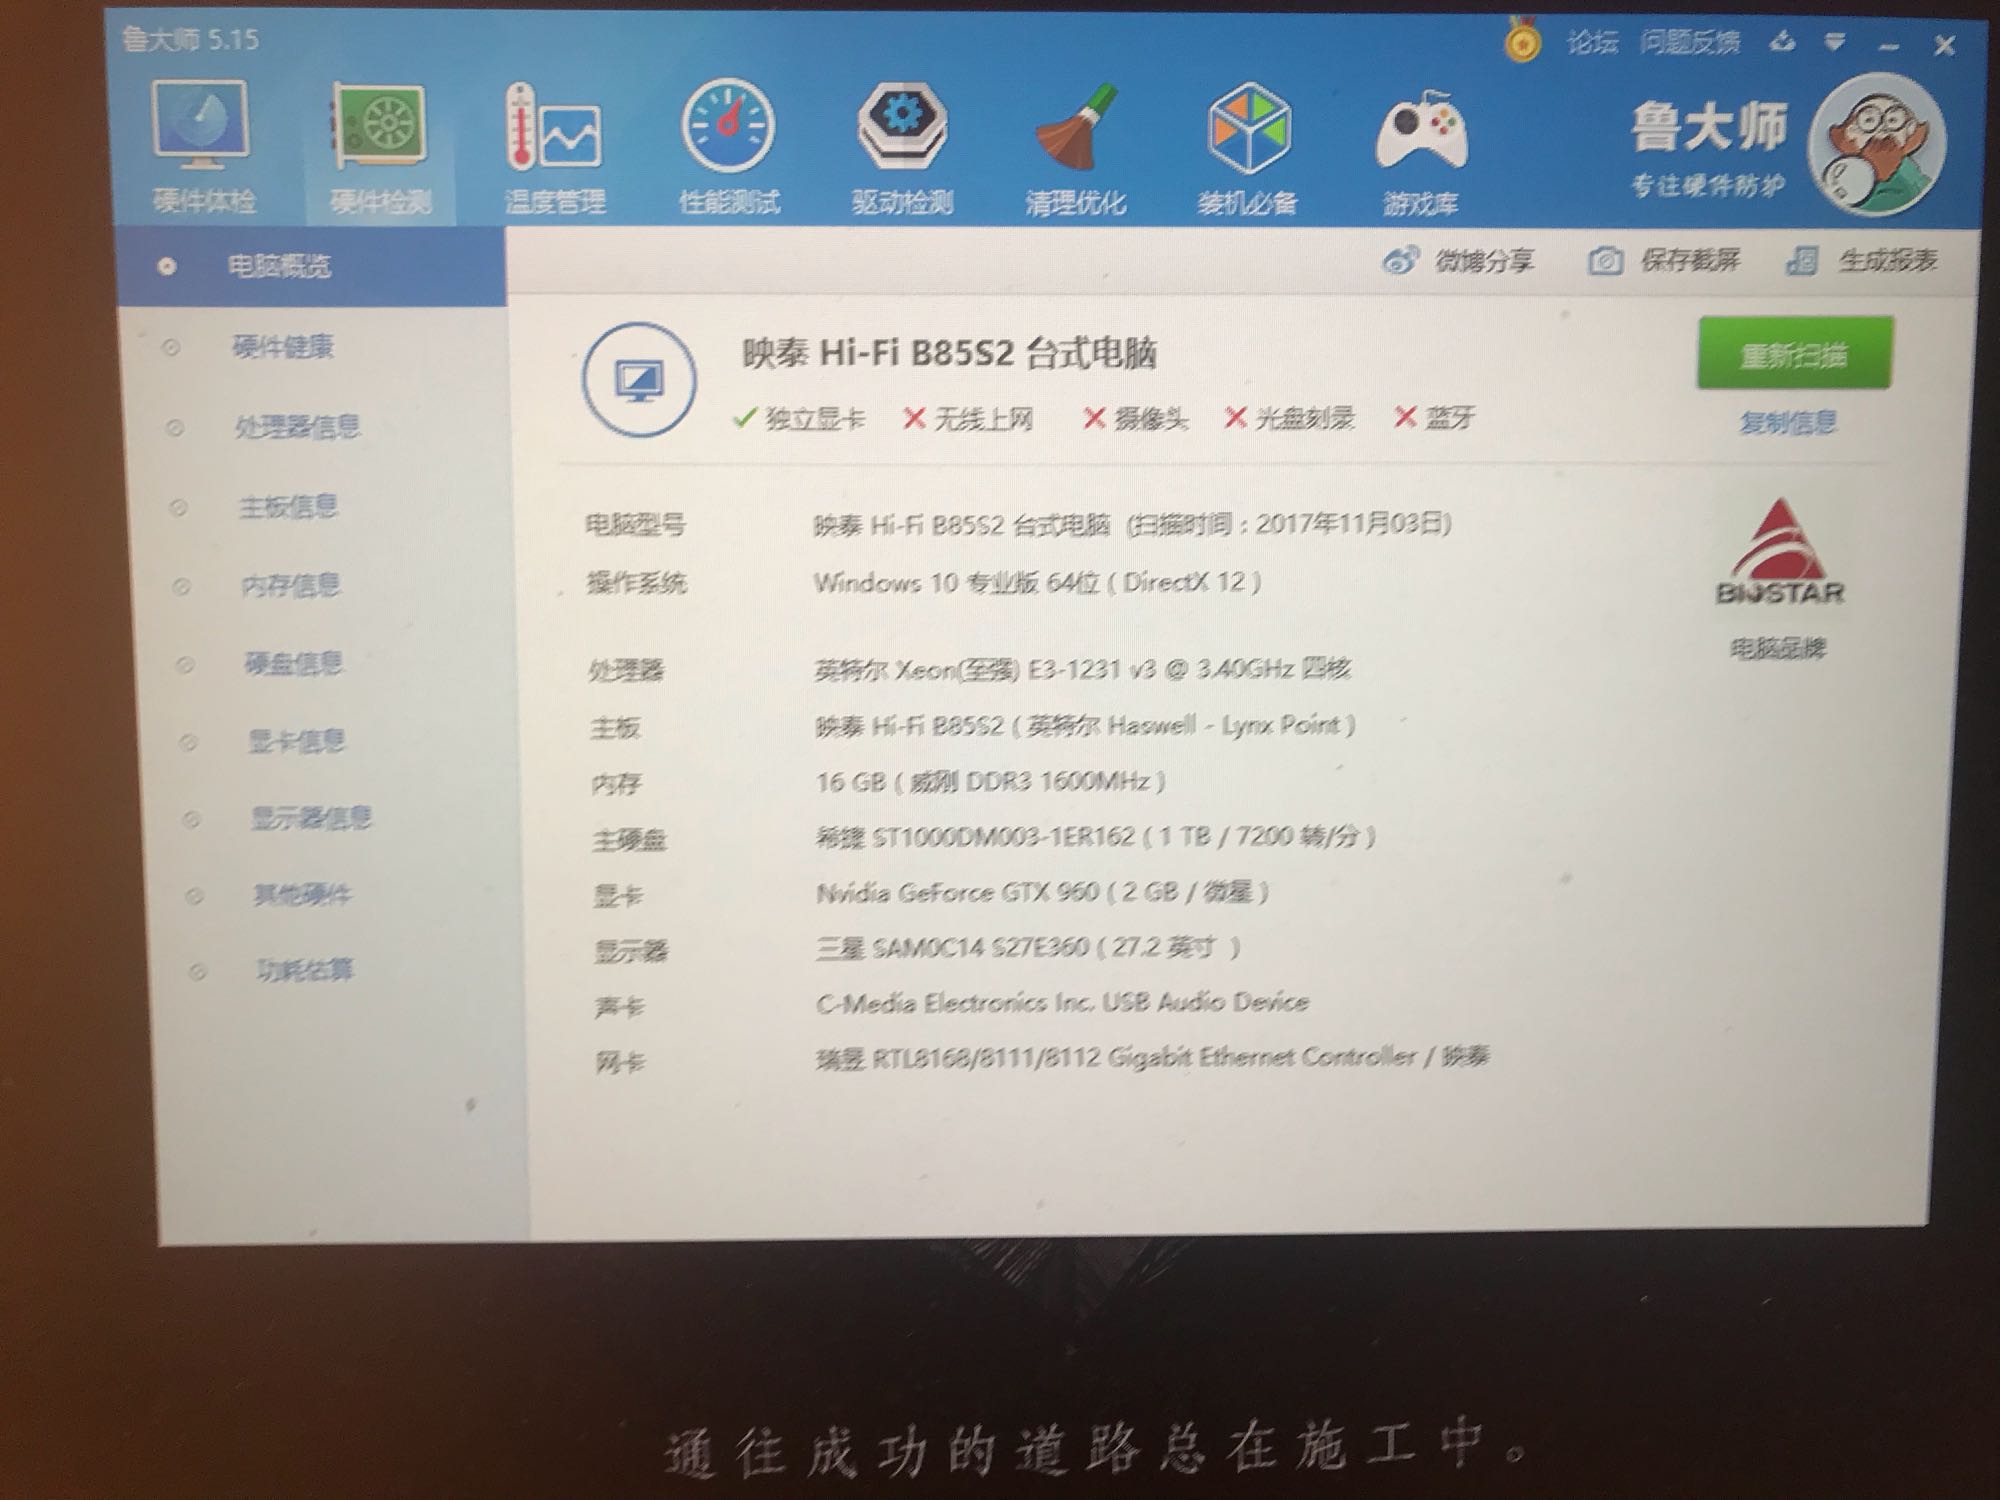
Task: Click the Weibo share icon
Action: click(x=1400, y=260)
